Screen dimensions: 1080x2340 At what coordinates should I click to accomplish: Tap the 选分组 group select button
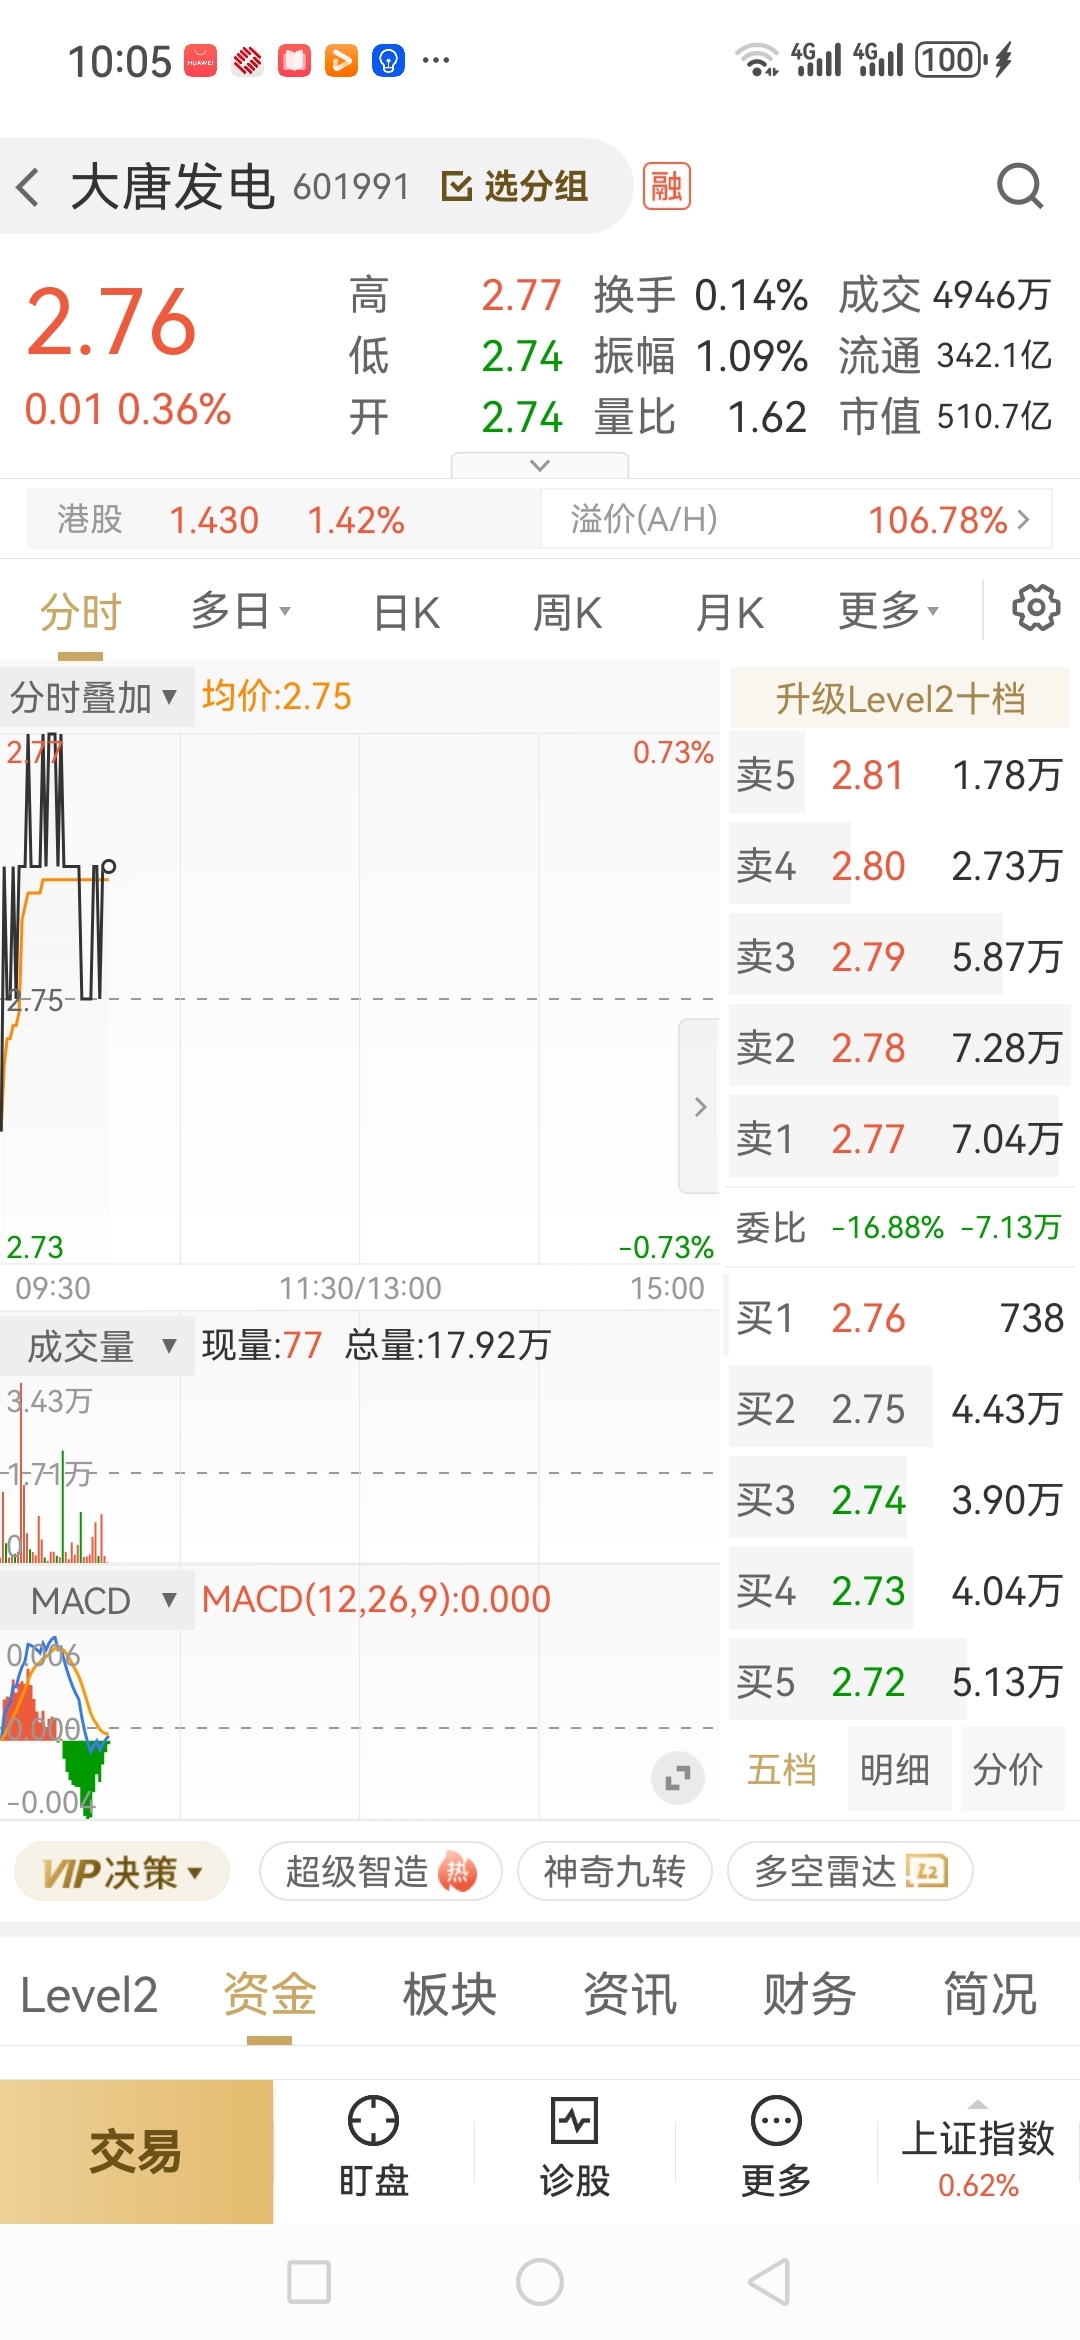pos(514,187)
